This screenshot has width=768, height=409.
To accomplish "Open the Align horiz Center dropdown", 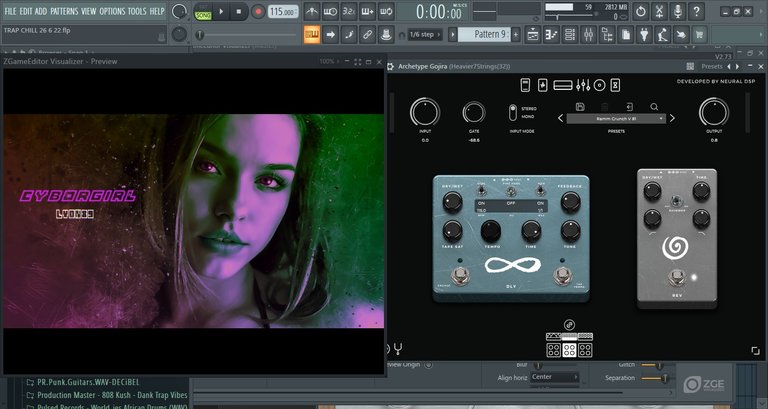I will click(x=554, y=377).
